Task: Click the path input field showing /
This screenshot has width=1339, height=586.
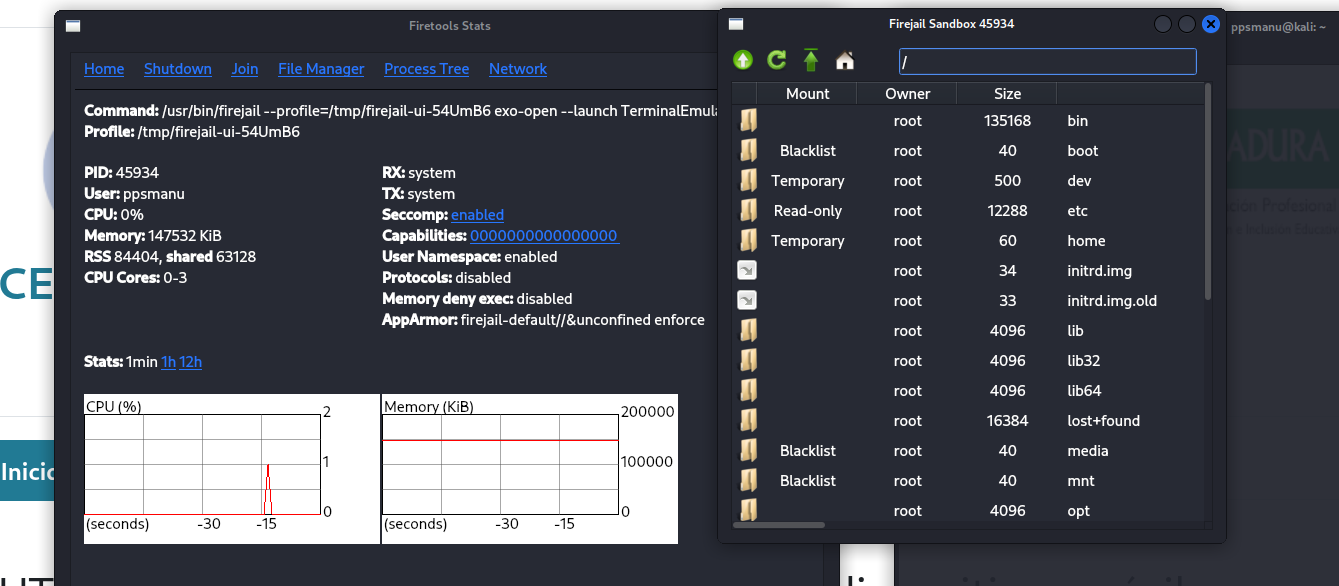Action: point(1048,62)
